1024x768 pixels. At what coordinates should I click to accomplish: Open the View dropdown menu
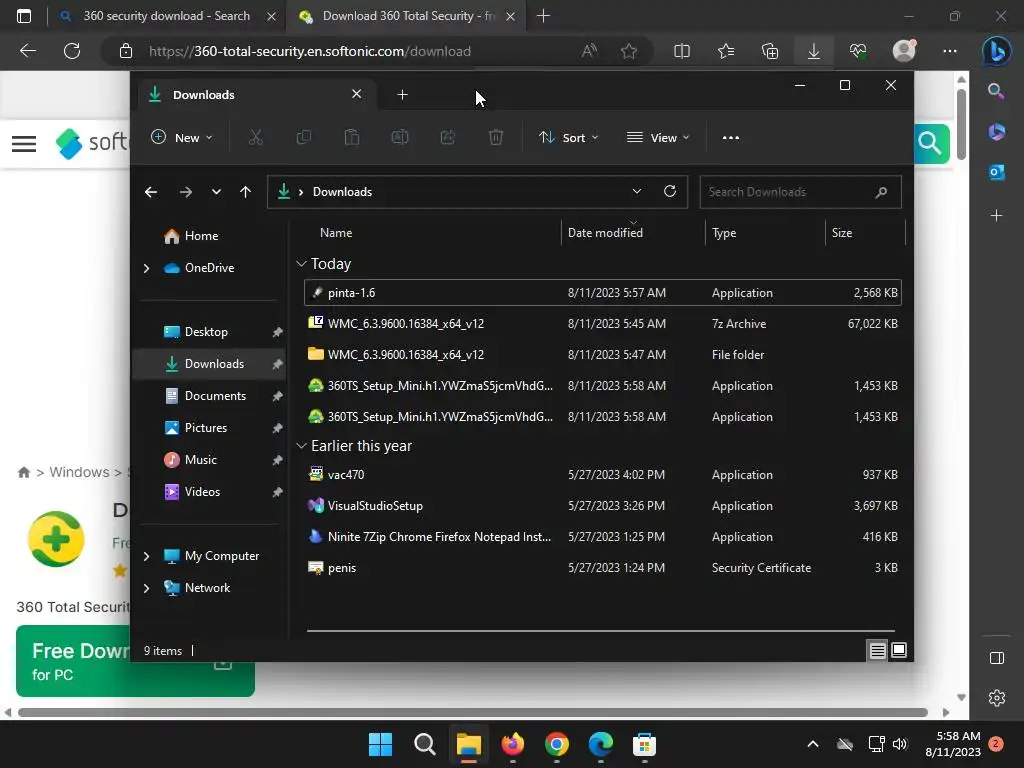click(658, 138)
